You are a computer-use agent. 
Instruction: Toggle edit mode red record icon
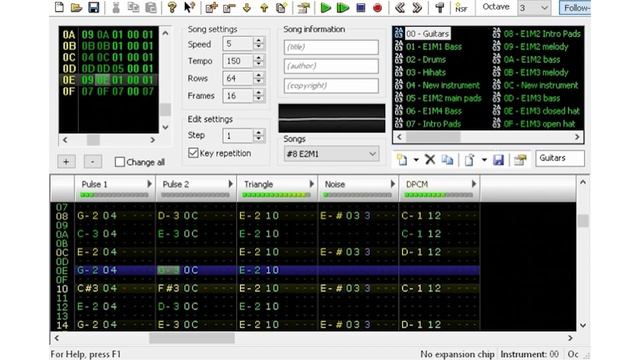[x=378, y=7]
